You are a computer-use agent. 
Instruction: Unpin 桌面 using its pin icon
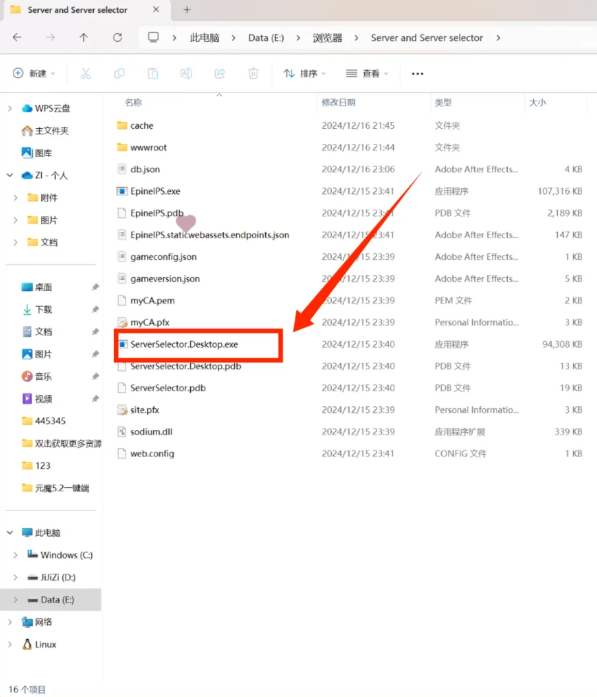coord(95,287)
